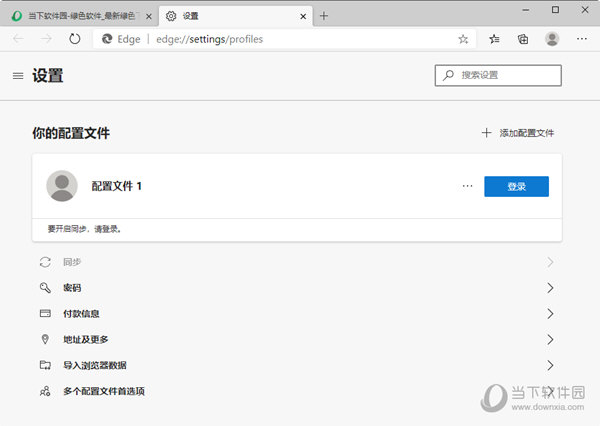
Task: Click the plus icon to open new tab
Action: tap(324, 15)
